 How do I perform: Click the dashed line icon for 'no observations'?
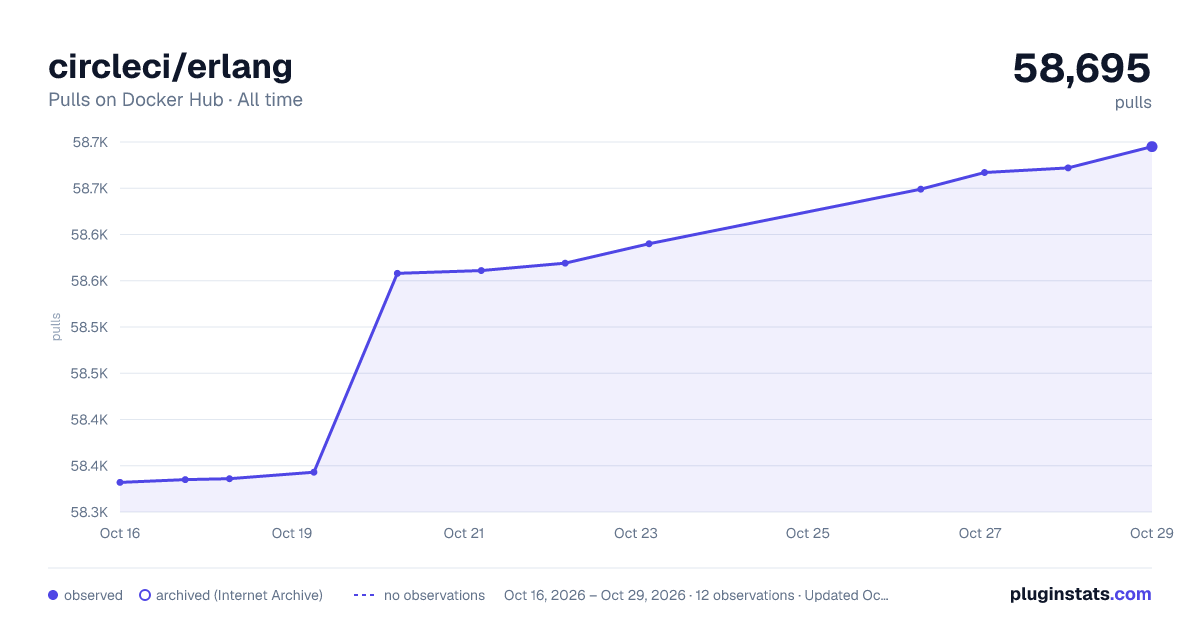364,595
